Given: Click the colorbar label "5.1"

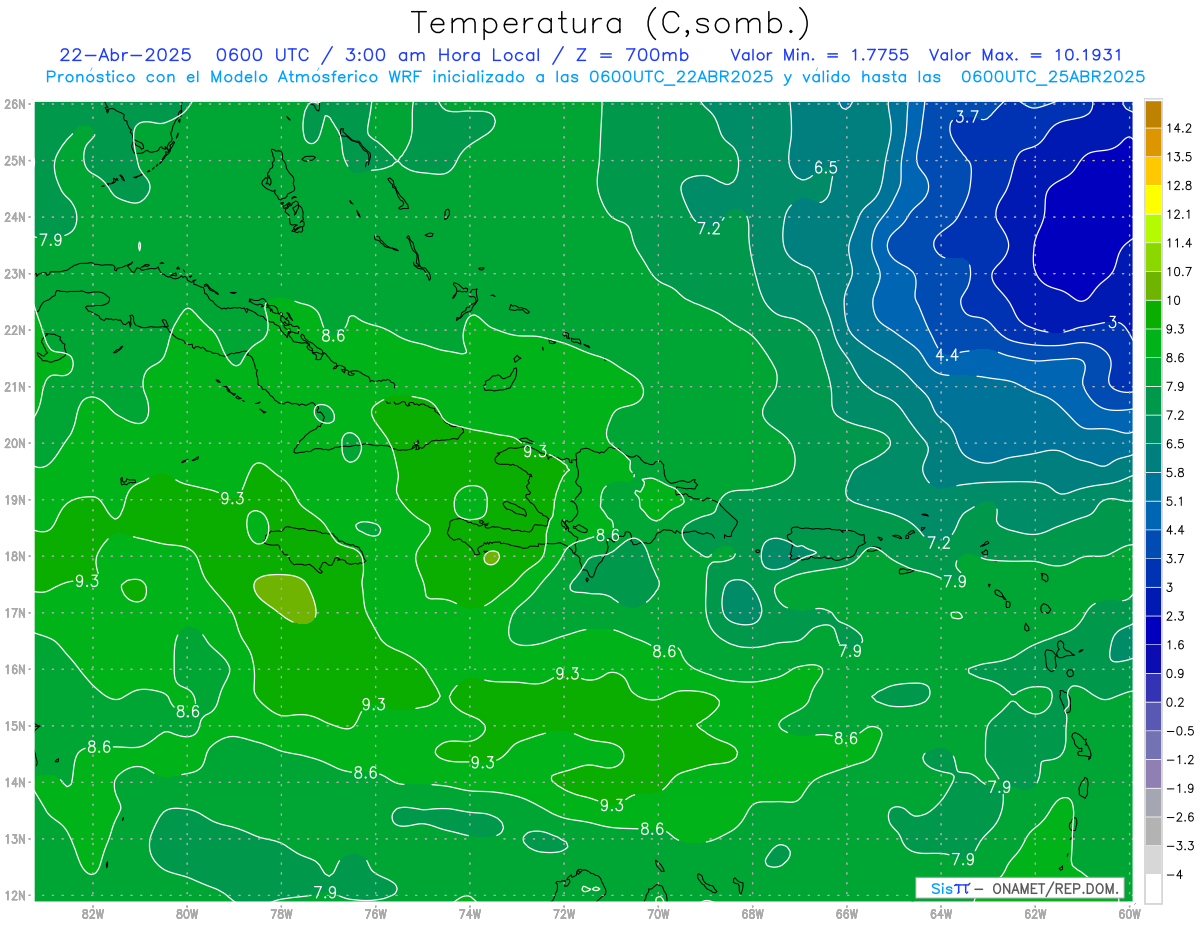Looking at the screenshot, I should [x=1175, y=501].
